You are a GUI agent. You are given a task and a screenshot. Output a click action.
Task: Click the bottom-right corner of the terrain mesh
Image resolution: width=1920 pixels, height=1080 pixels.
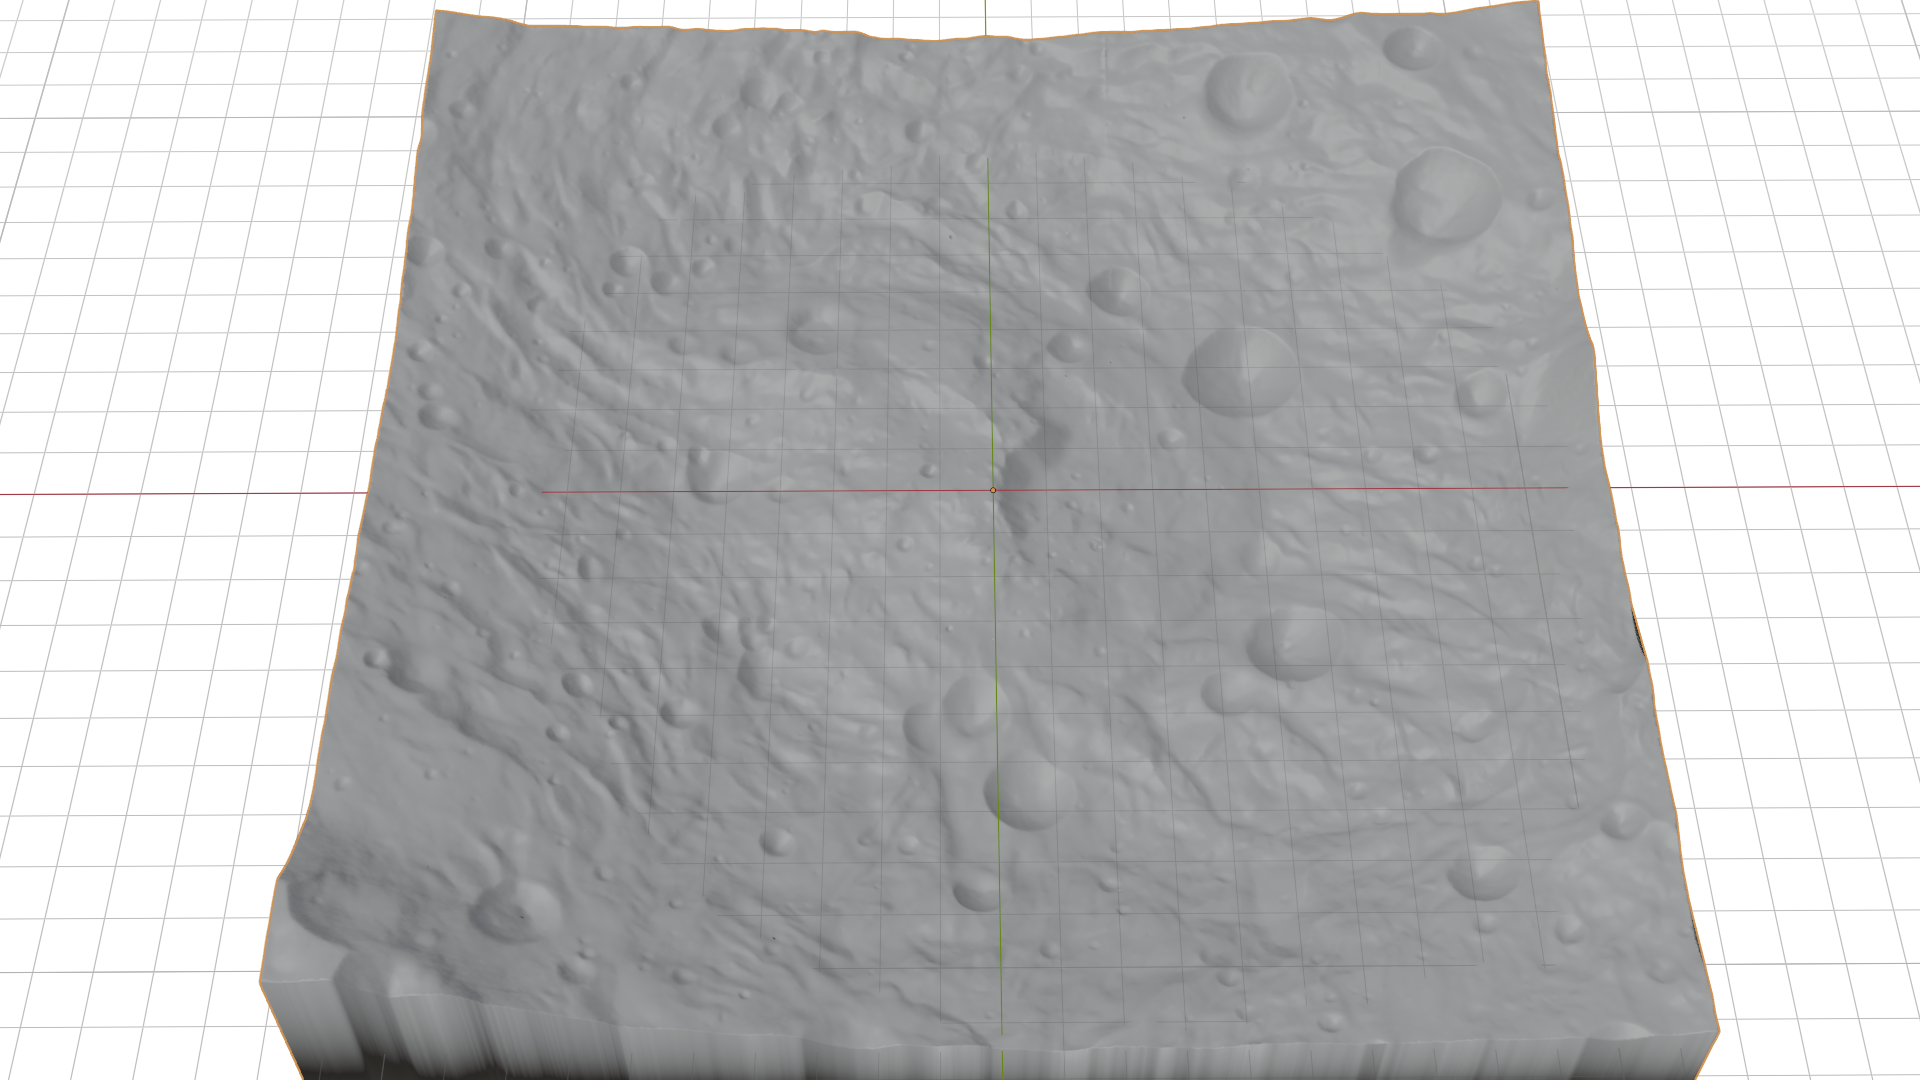[1716, 1030]
